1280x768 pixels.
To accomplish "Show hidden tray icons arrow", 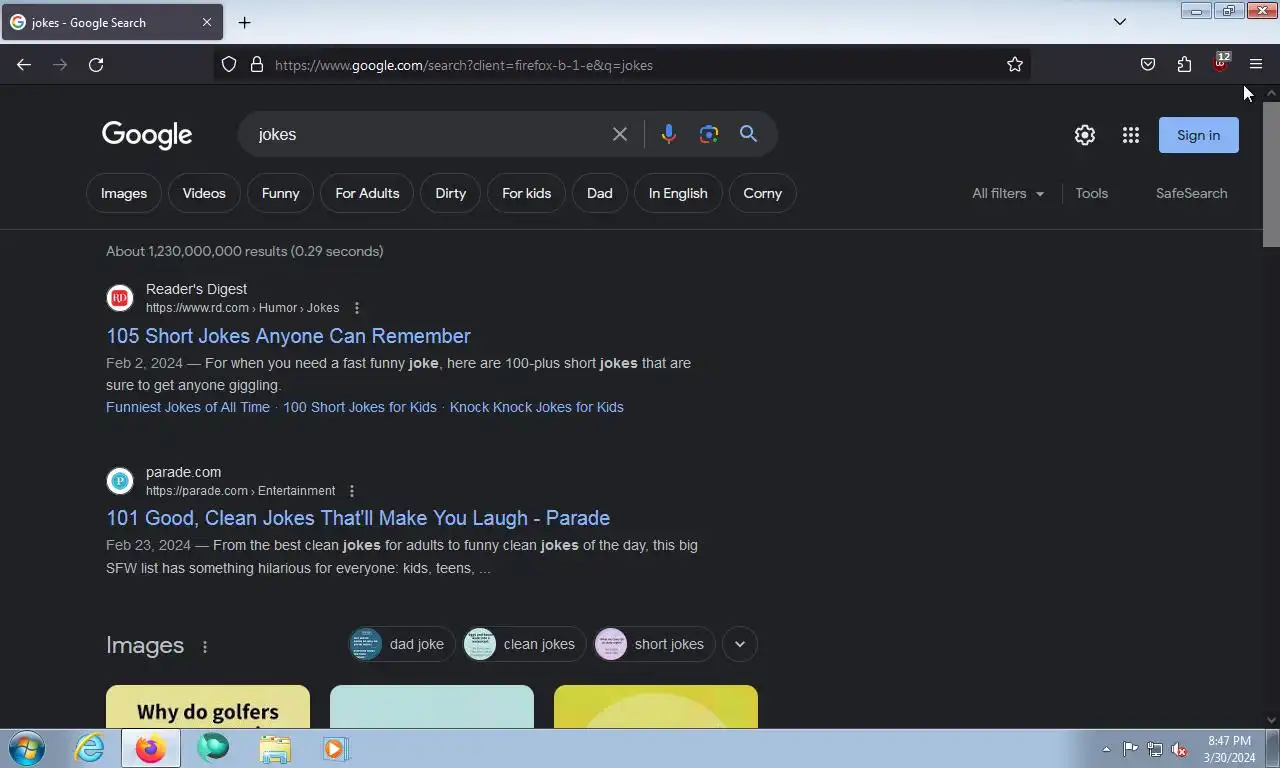I will click(x=1106, y=749).
